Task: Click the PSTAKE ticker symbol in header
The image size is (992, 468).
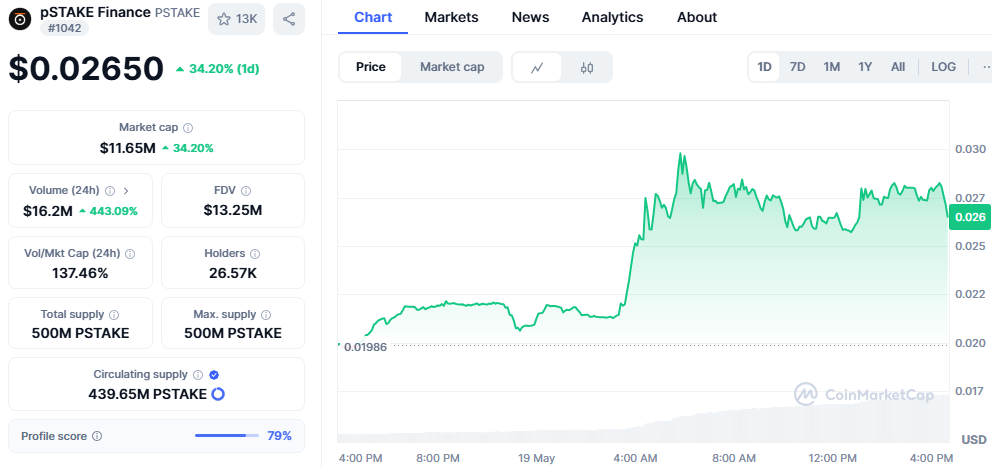Action: point(177,12)
